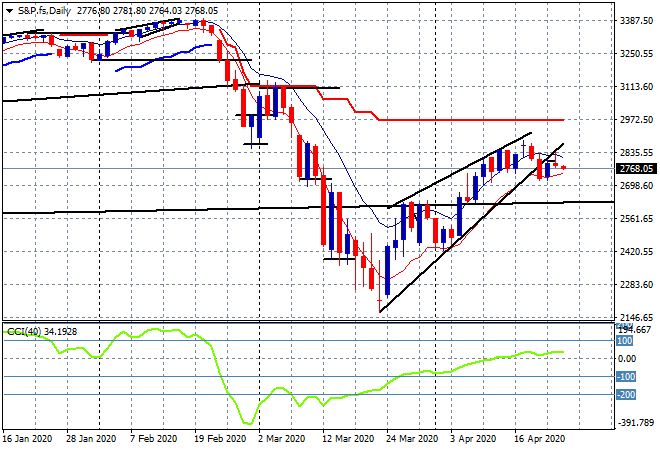Image resolution: width=660 pixels, height=450 pixels.
Task: Click the 28 Jan 2020 date label
Action: [91, 439]
